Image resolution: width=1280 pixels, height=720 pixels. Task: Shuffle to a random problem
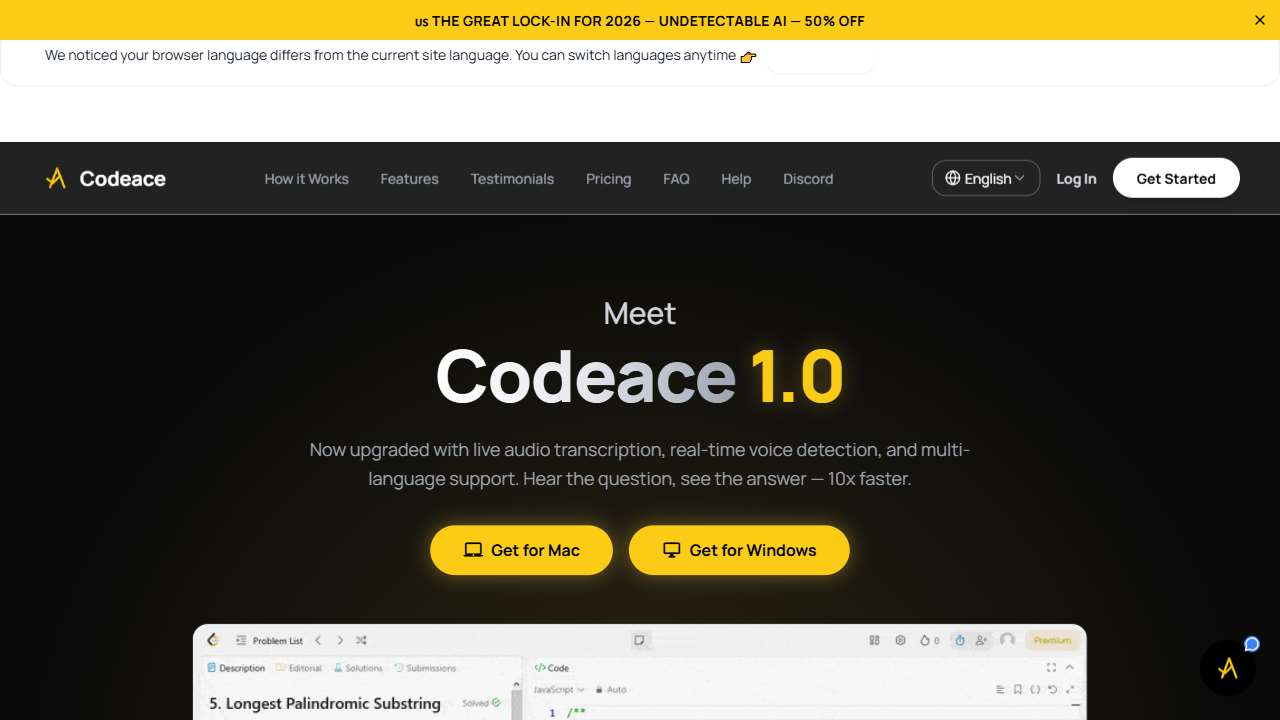coord(360,640)
